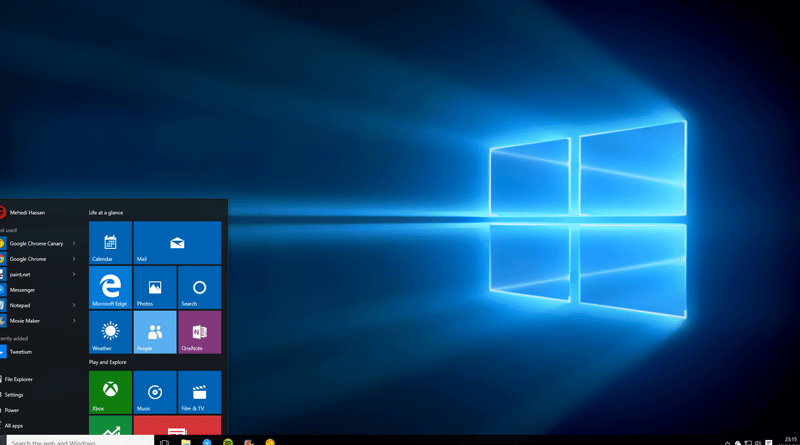This screenshot has height=445, width=800.
Task: Launch the Xbox tile
Action: click(x=110, y=392)
